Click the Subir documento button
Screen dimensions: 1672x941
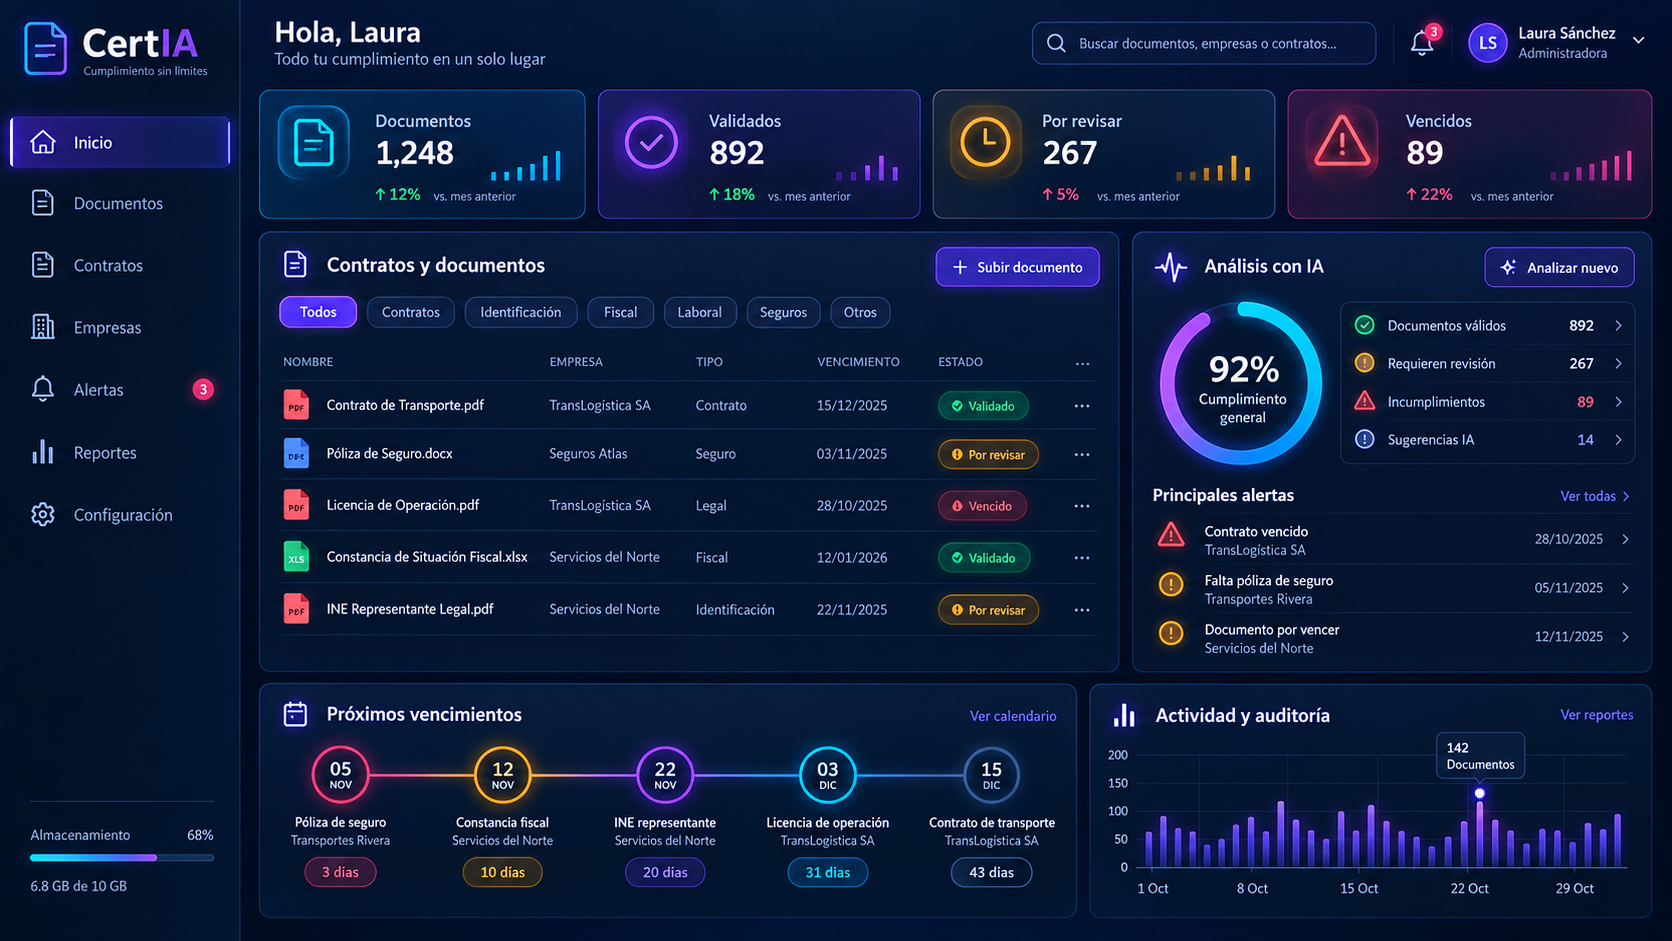[x=1017, y=267]
